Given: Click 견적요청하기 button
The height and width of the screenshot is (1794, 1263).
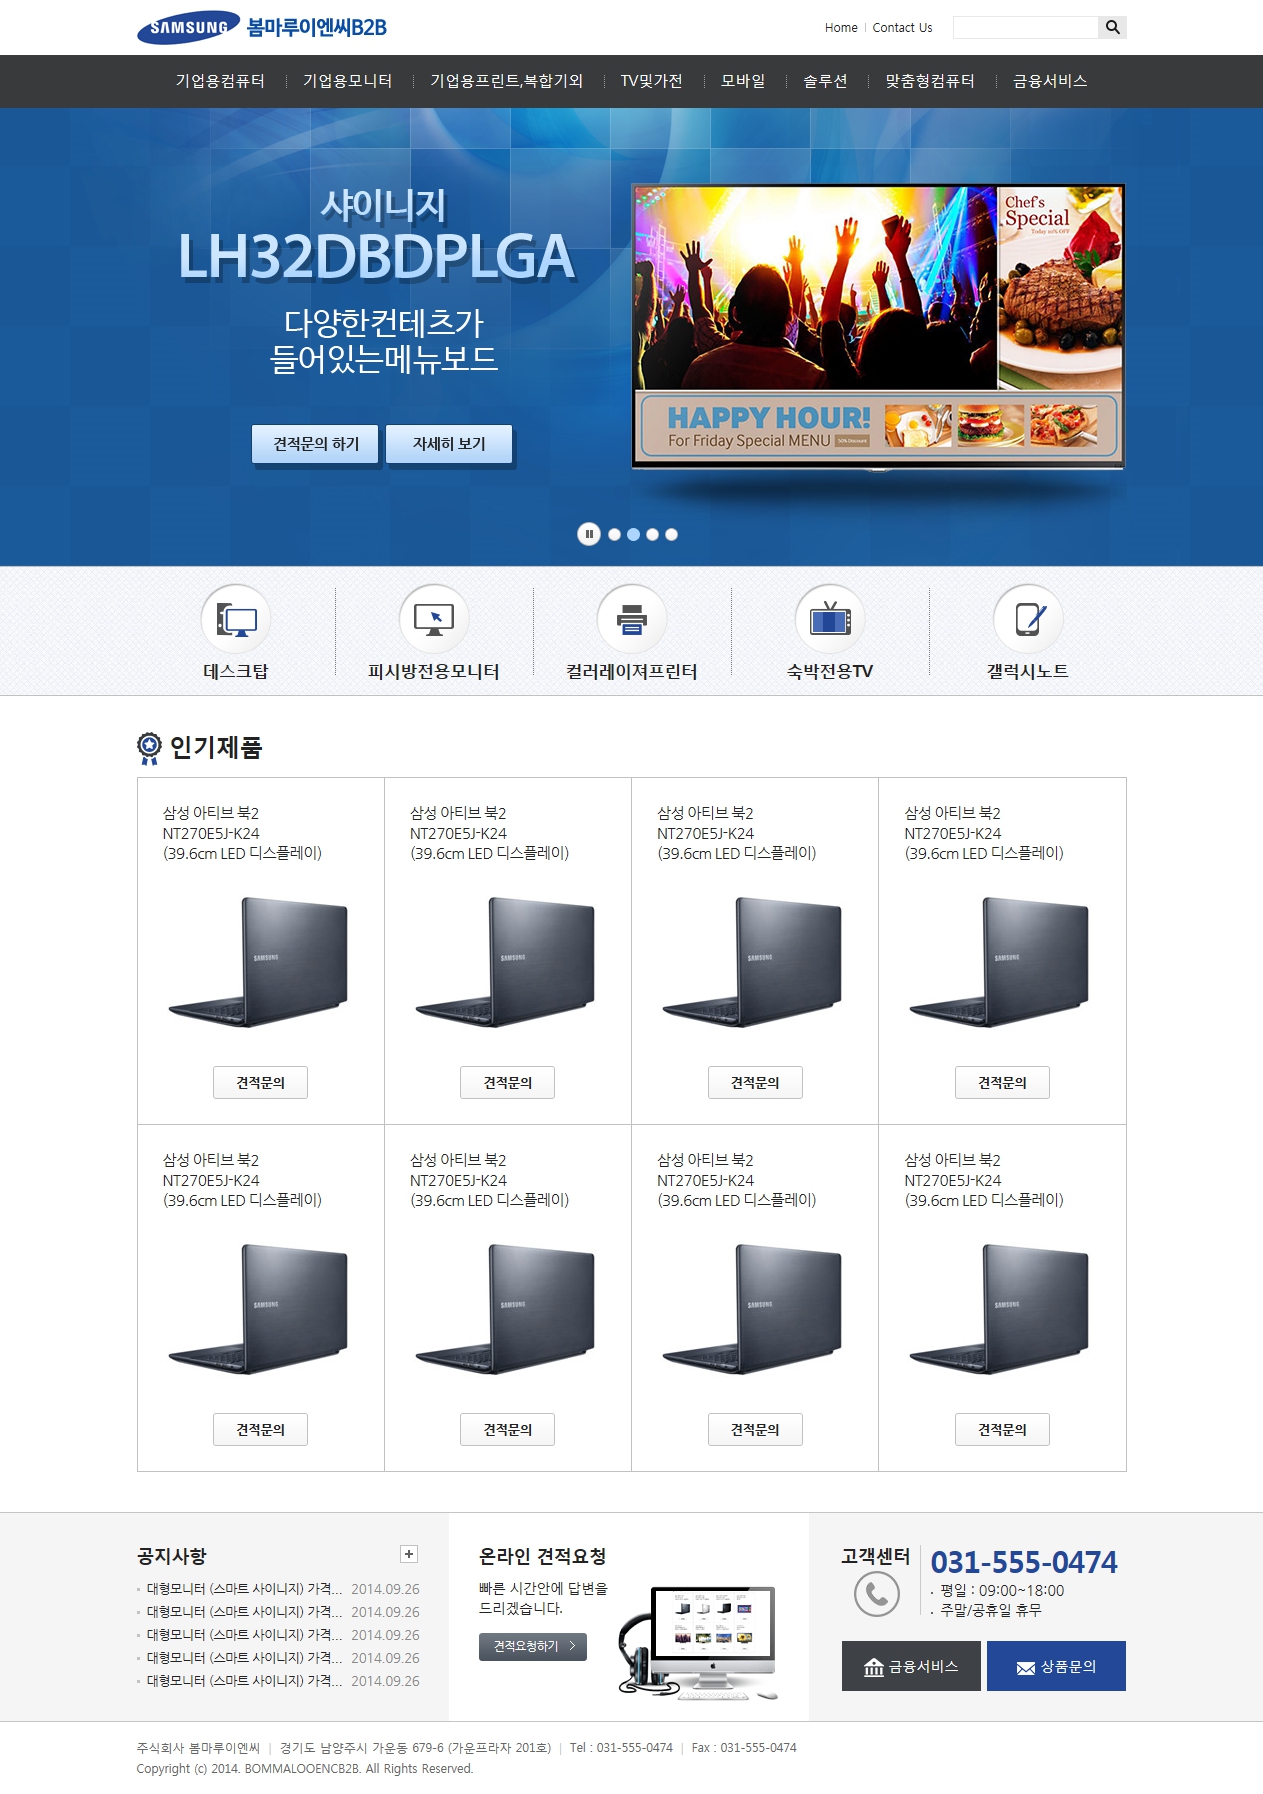Looking at the screenshot, I should (533, 1646).
